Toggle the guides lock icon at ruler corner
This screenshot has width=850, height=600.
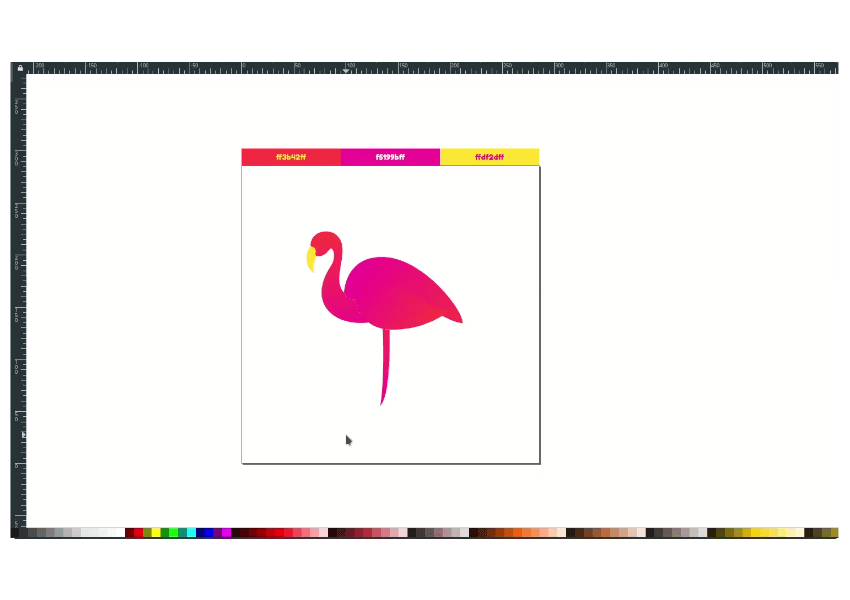[x=20, y=68]
